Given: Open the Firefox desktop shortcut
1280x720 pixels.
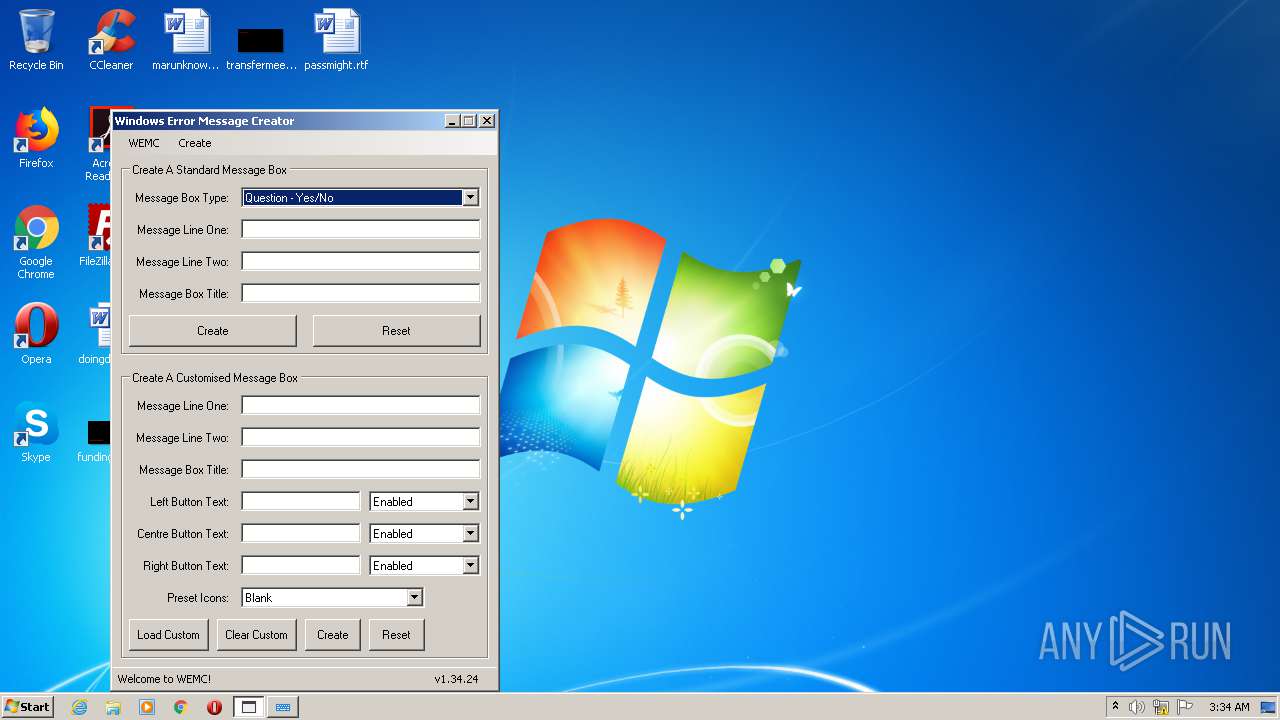Looking at the screenshot, I should pyautogui.click(x=36, y=138).
